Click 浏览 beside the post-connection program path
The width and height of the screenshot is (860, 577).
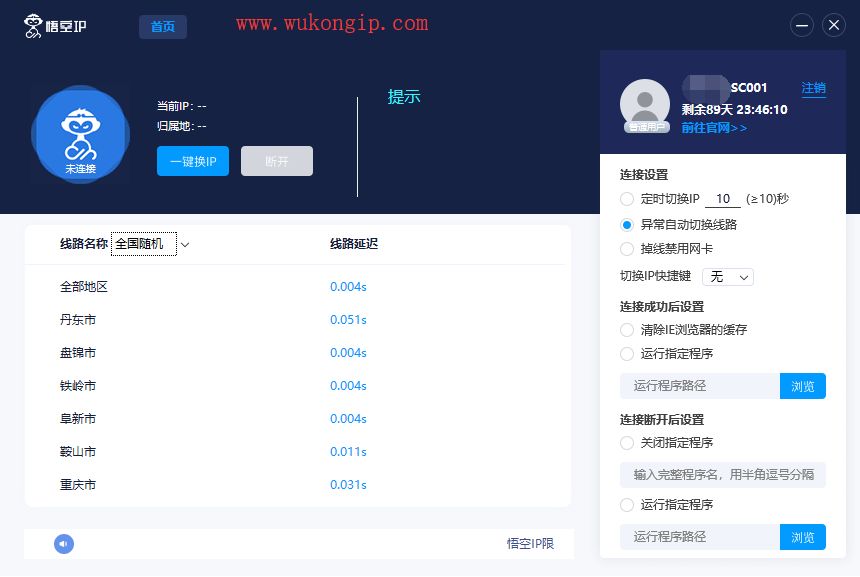802,386
